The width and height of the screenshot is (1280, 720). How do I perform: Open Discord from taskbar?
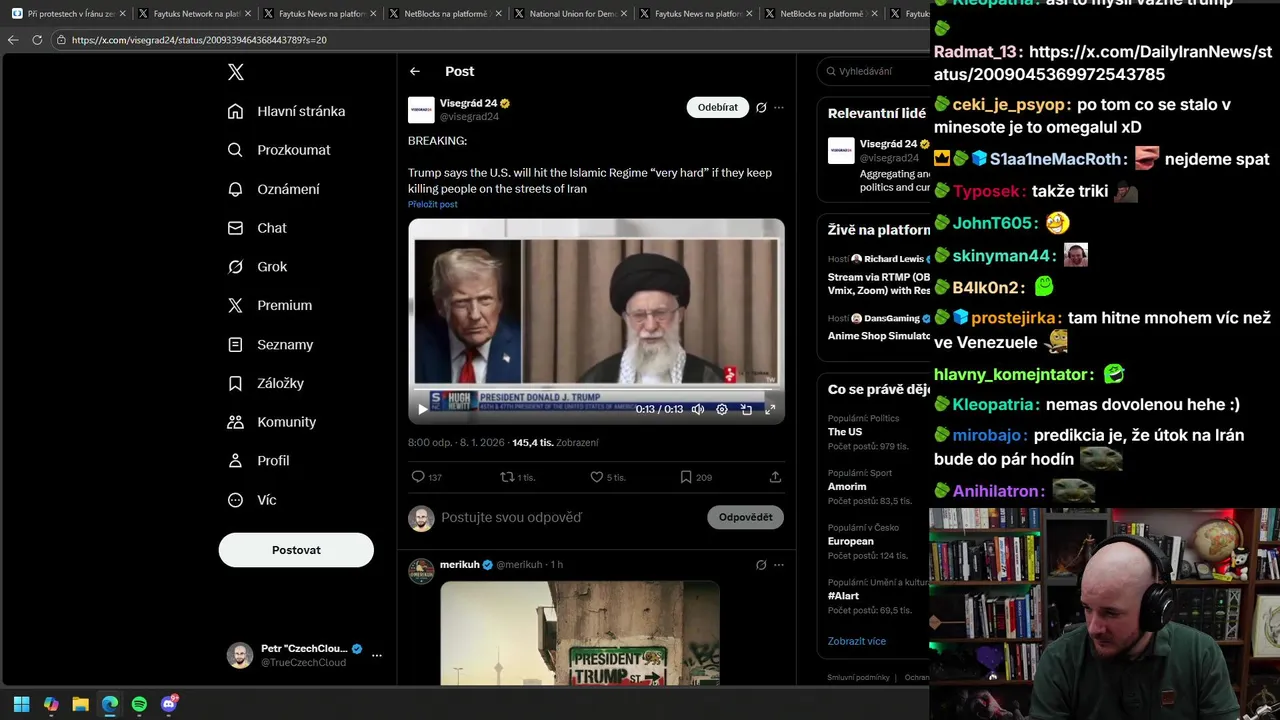tap(169, 704)
